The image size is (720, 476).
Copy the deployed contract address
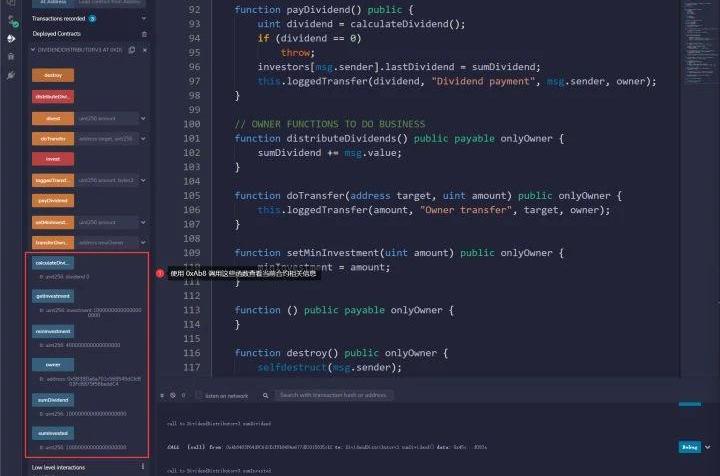pos(132,48)
